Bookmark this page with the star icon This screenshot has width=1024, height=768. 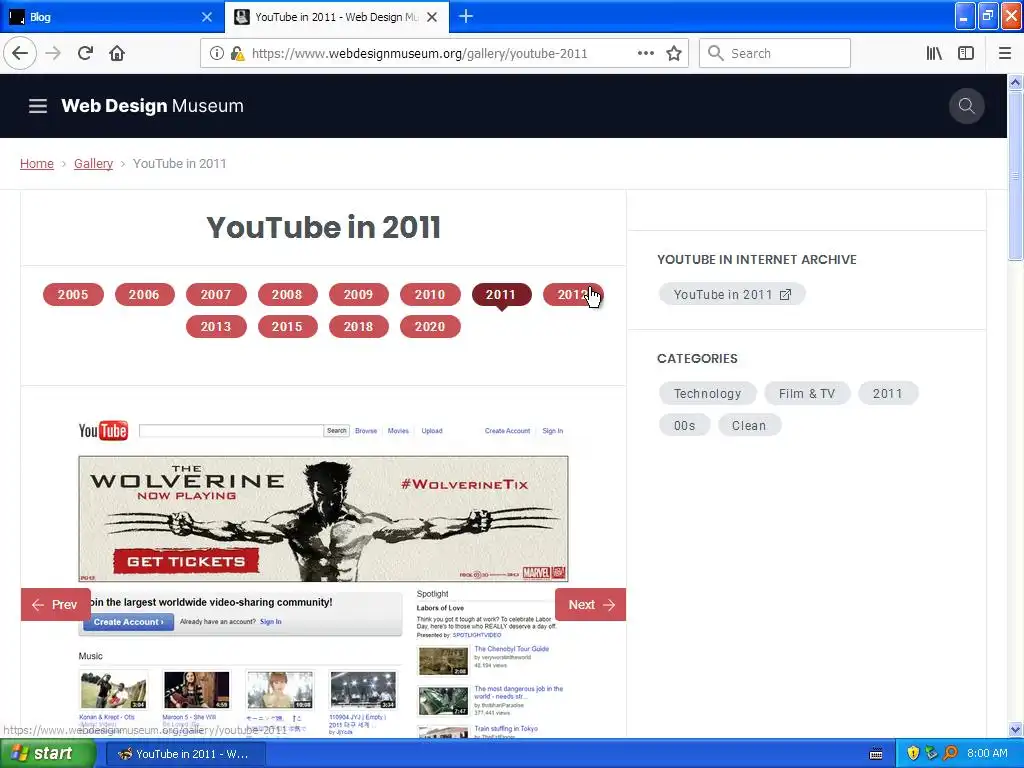click(x=674, y=53)
